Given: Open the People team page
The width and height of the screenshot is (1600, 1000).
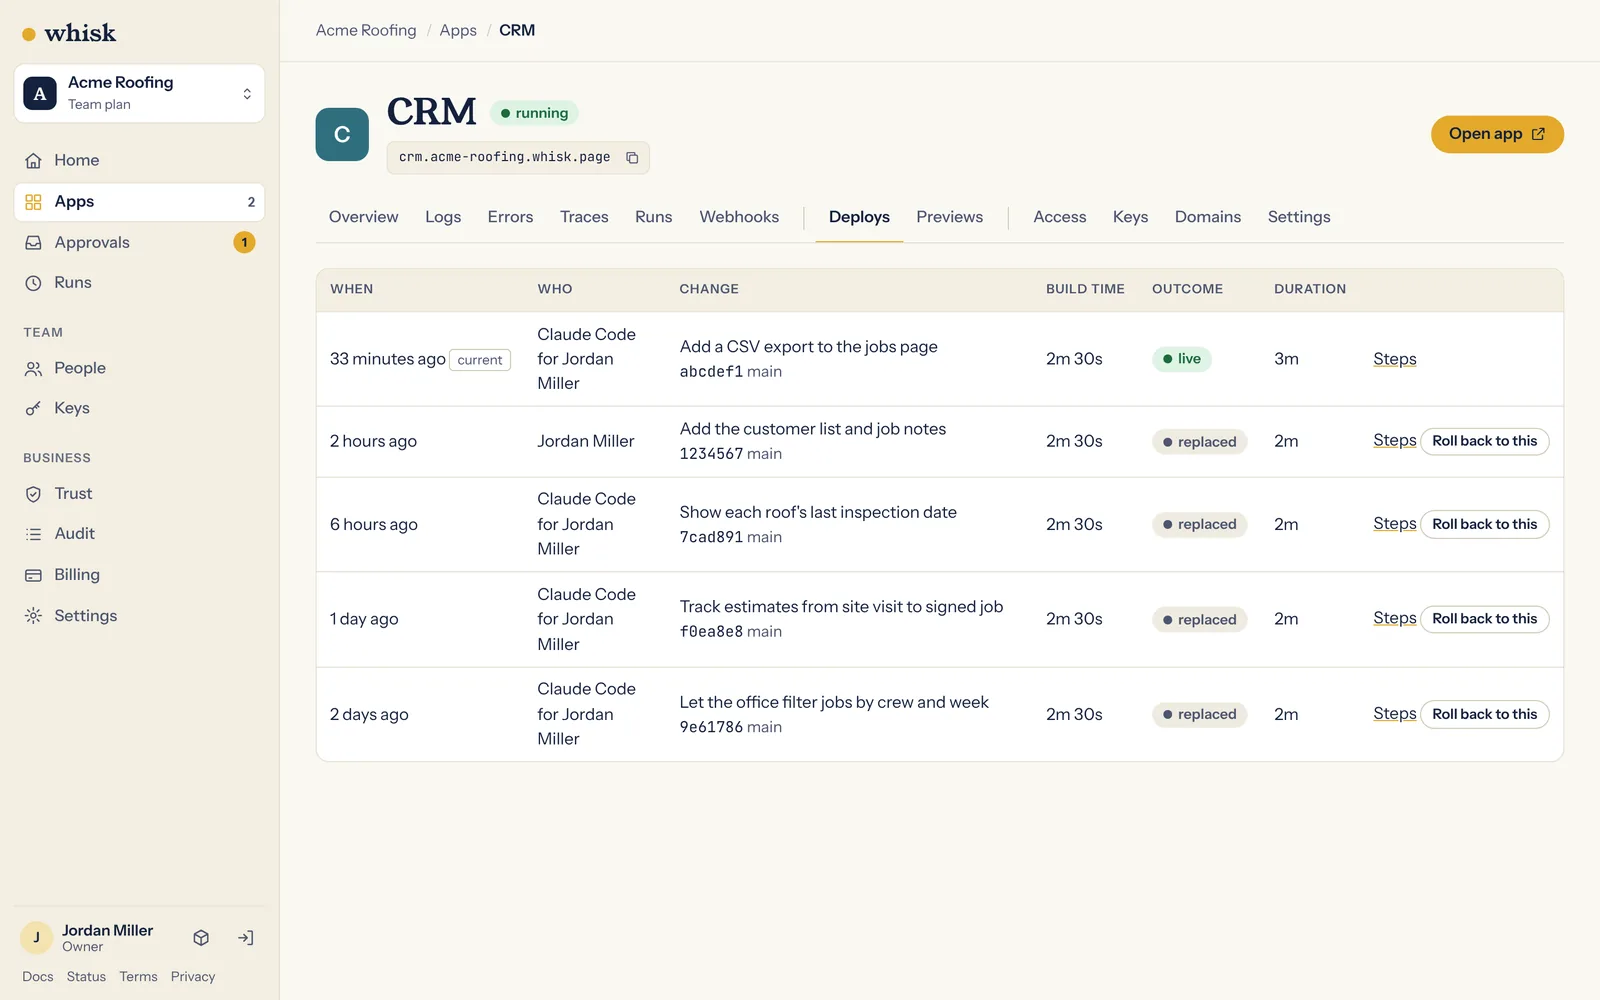Looking at the screenshot, I should [139, 368].
